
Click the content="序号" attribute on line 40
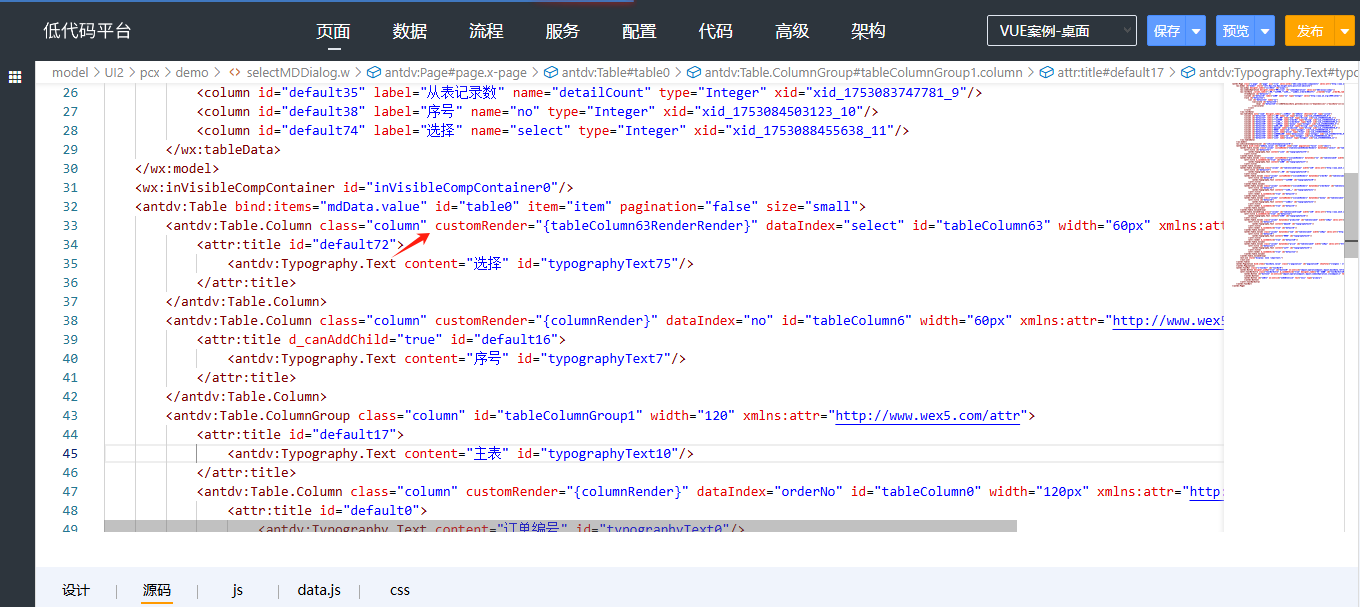coord(458,358)
